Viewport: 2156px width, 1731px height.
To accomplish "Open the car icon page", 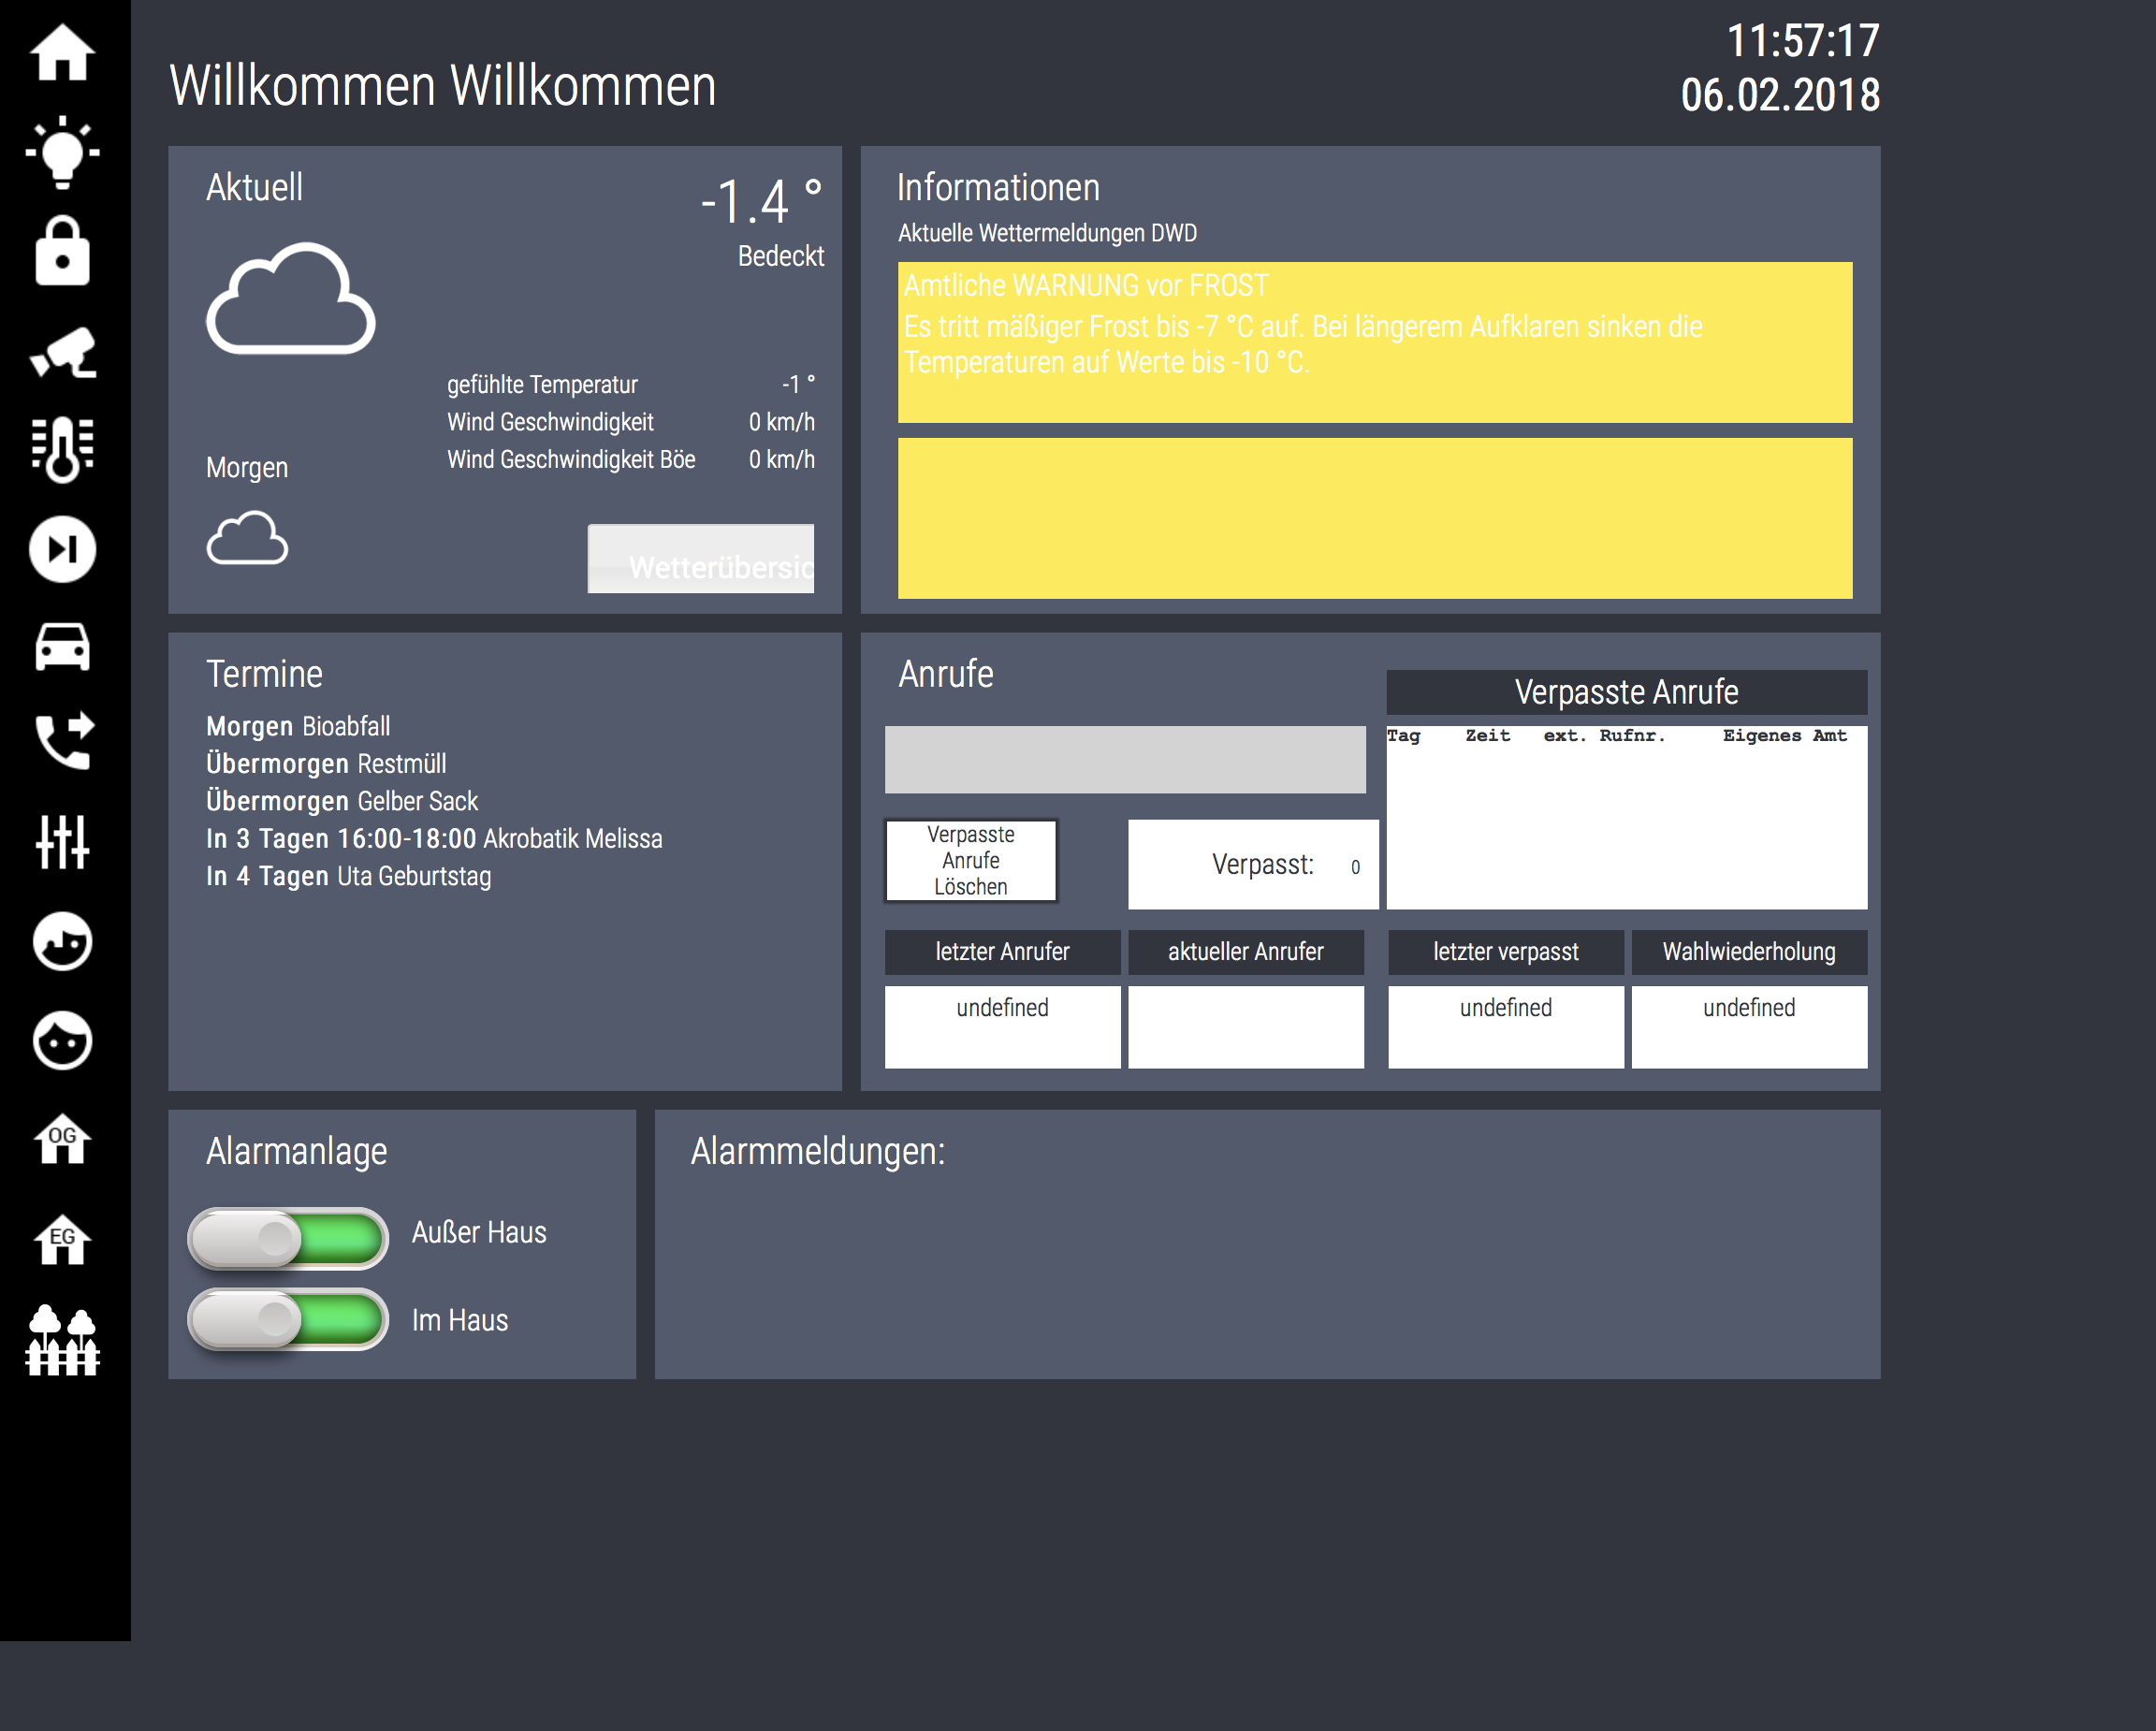I will click(x=63, y=647).
